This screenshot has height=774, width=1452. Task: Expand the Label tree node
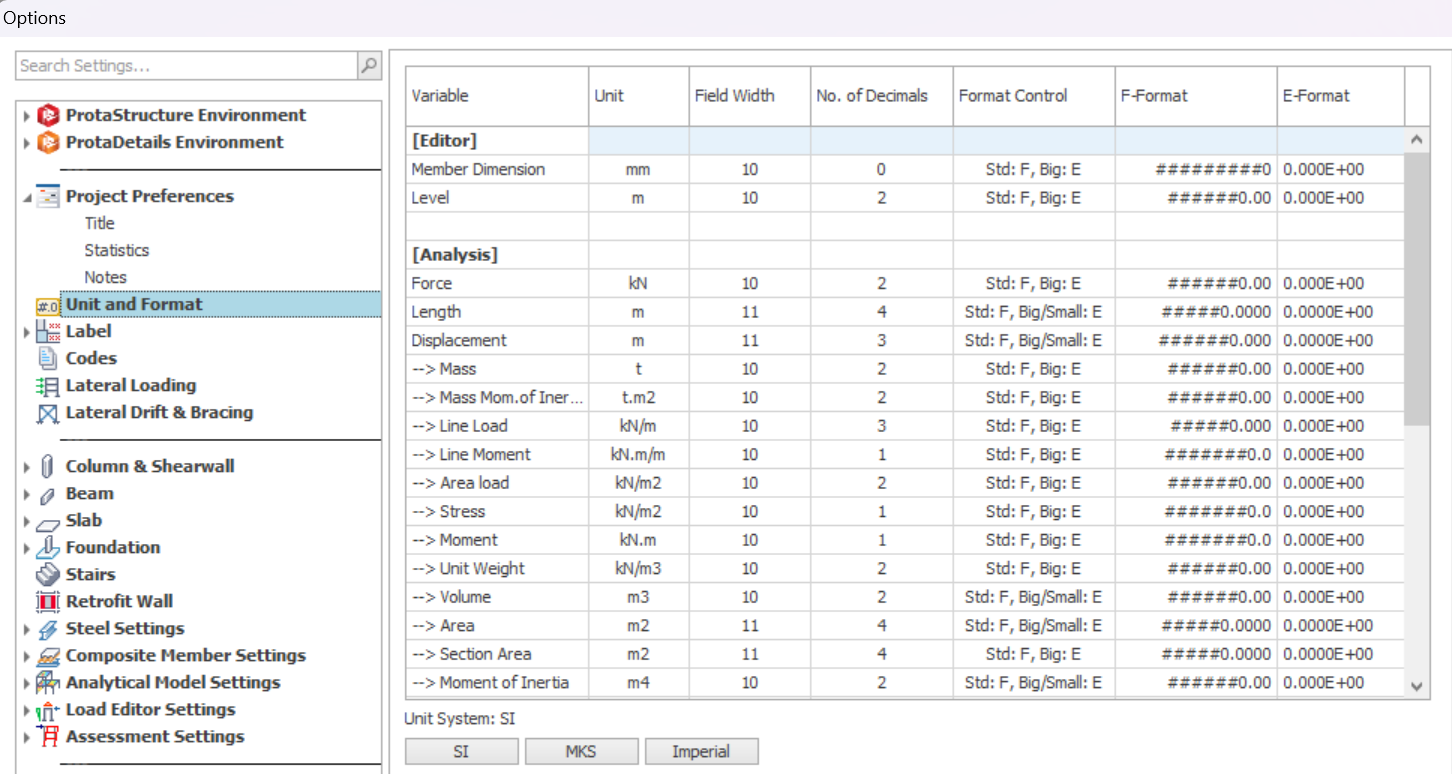coord(27,332)
